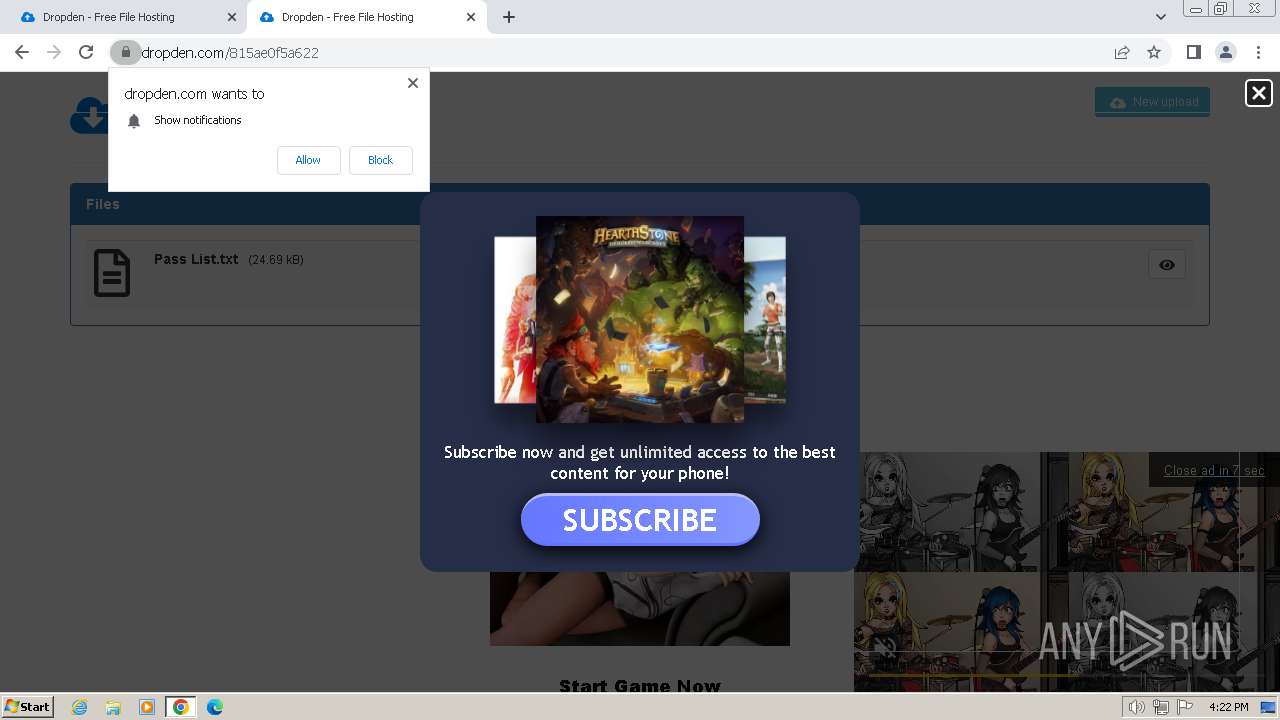Screen dimensions: 1280x720
Task: Expand the tab search chevron
Action: [1160, 17]
